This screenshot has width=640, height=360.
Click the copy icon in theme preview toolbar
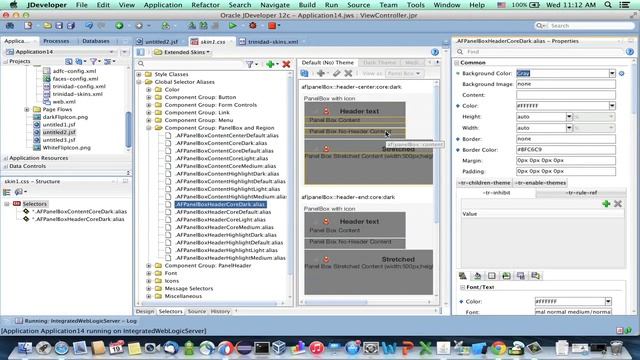pyautogui.click(x=304, y=73)
